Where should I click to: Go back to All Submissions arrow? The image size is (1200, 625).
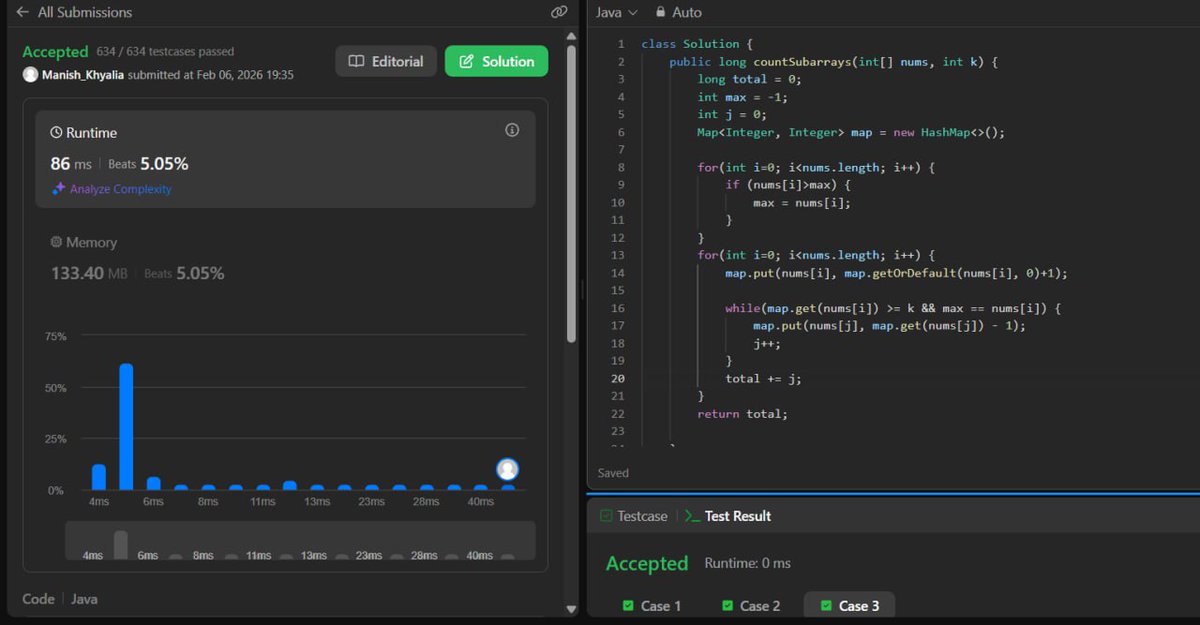point(22,12)
